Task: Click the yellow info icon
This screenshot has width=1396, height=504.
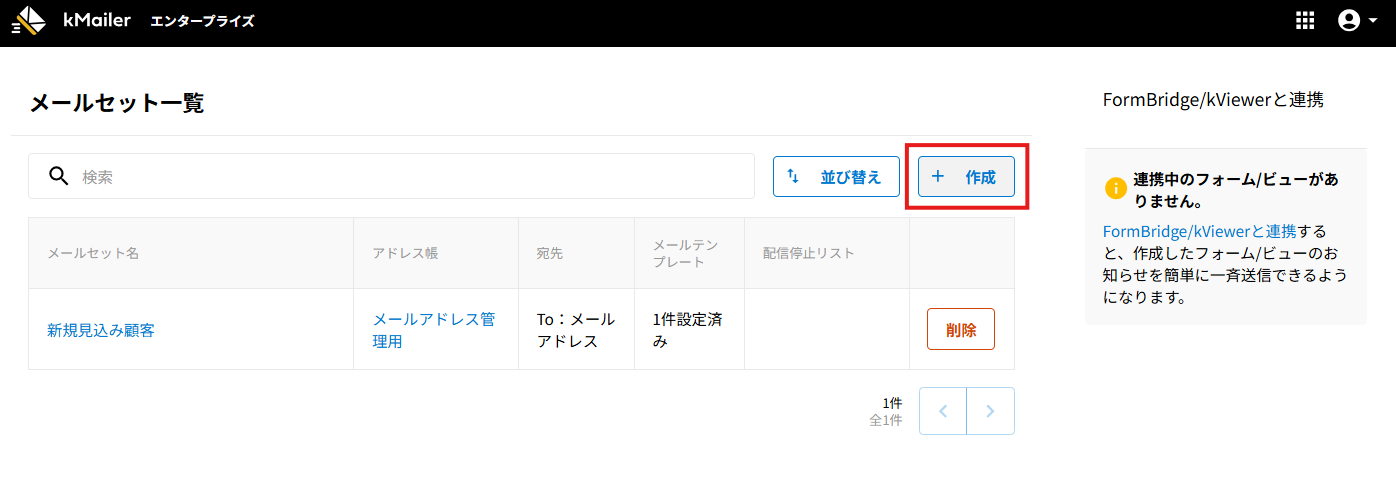Action: pos(1115,188)
